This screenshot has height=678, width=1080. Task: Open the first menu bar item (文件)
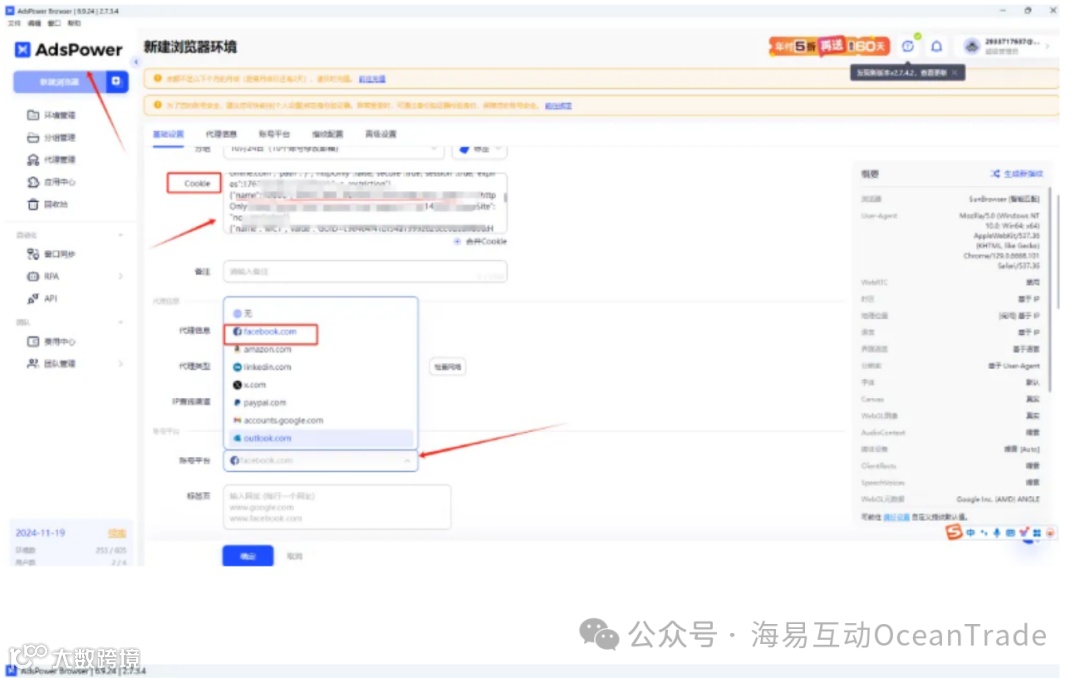[x=14, y=23]
